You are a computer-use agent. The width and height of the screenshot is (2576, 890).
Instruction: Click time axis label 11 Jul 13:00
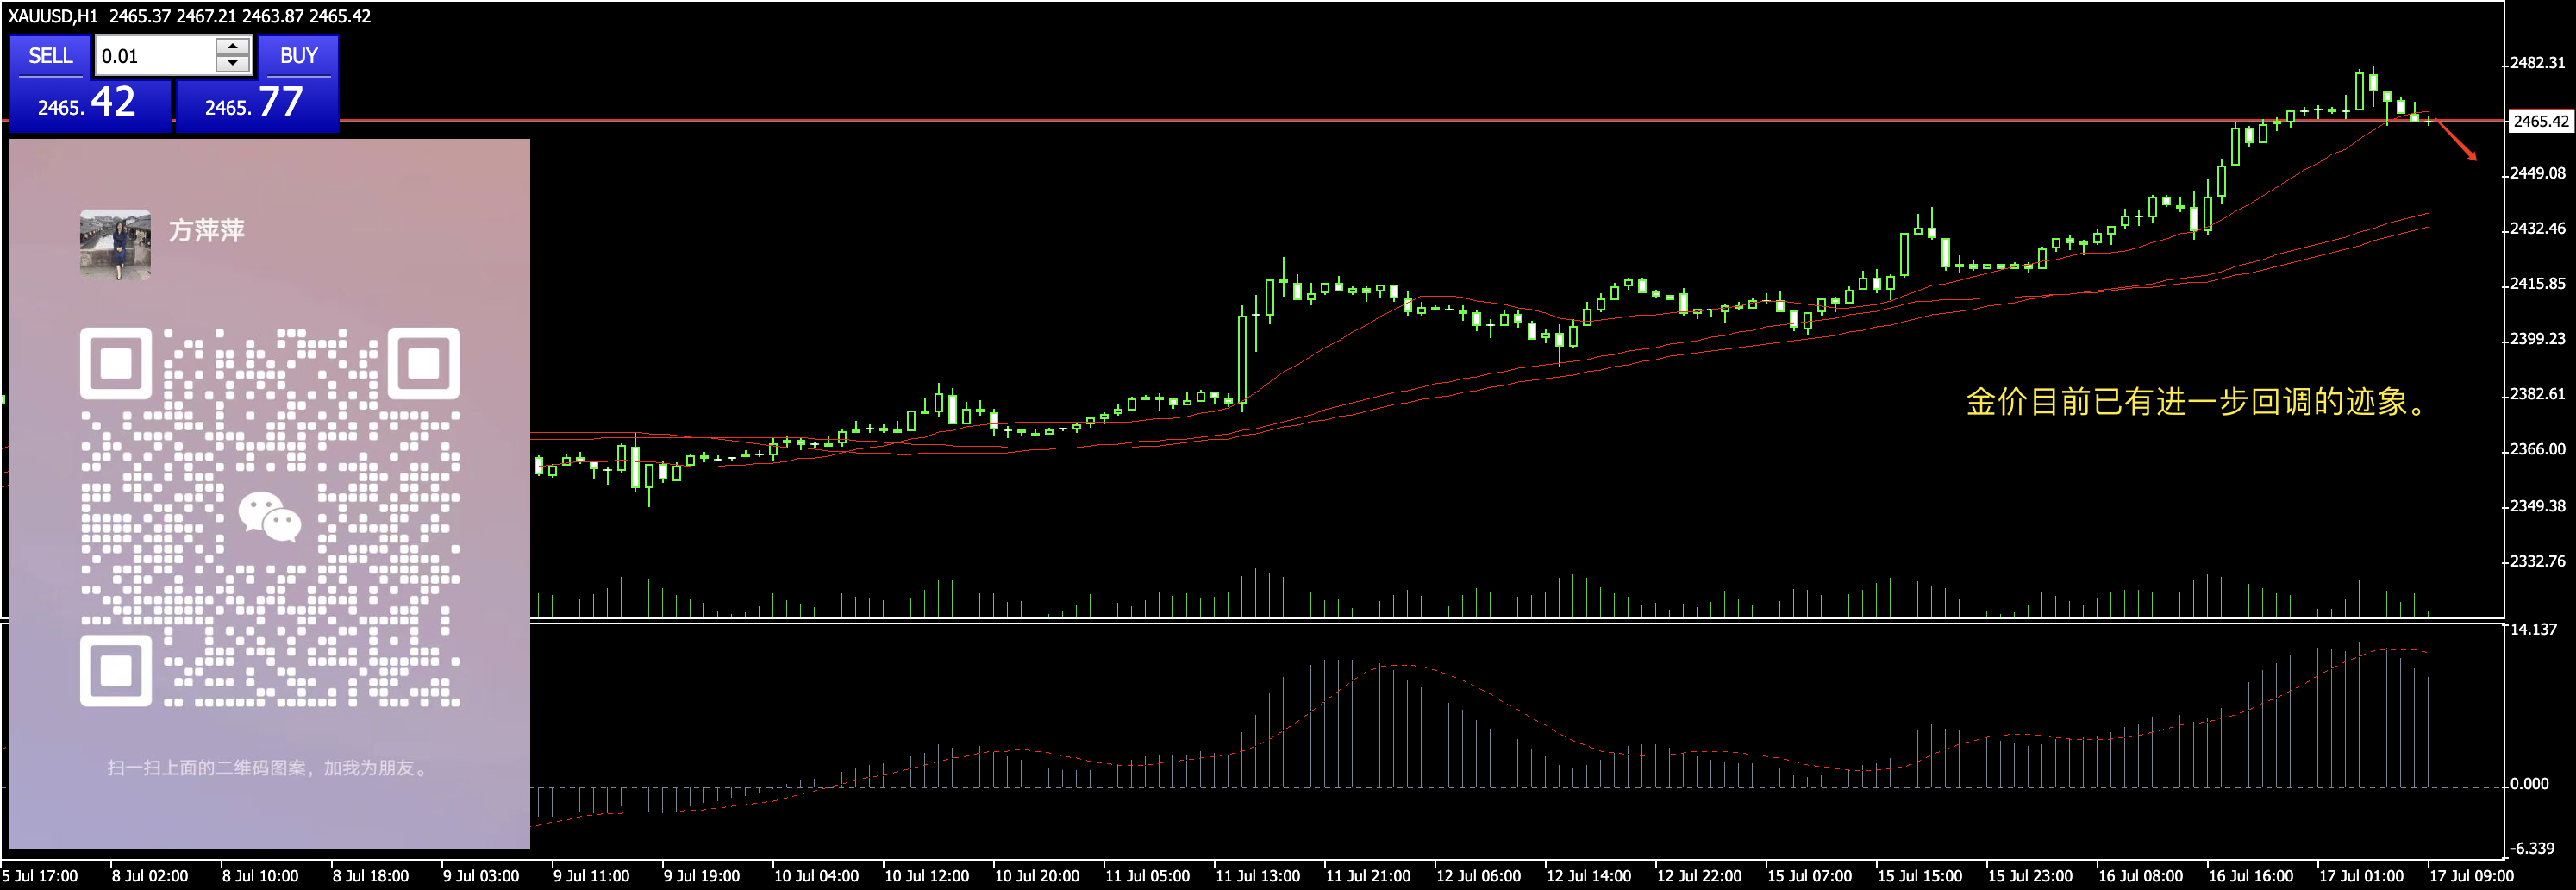coord(1257,876)
